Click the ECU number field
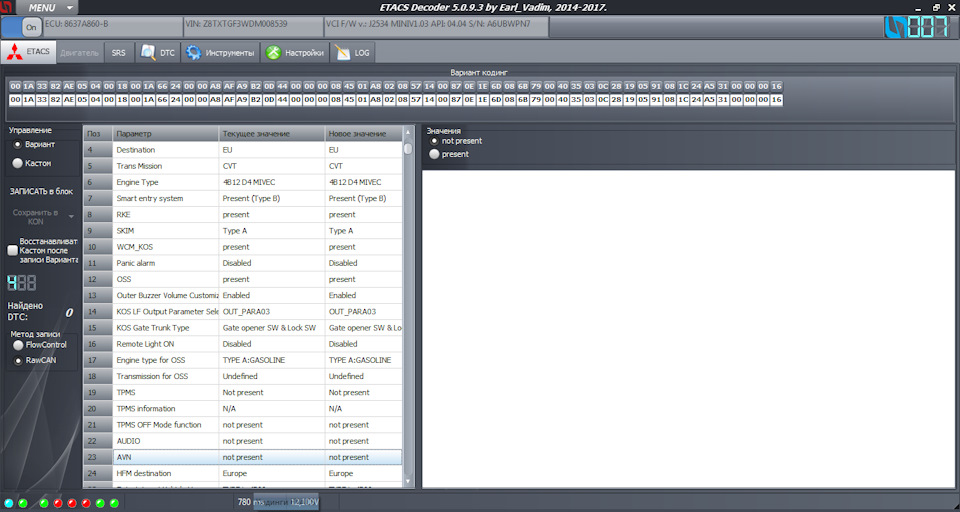The height and width of the screenshot is (512, 960). (x=113, y=27)
